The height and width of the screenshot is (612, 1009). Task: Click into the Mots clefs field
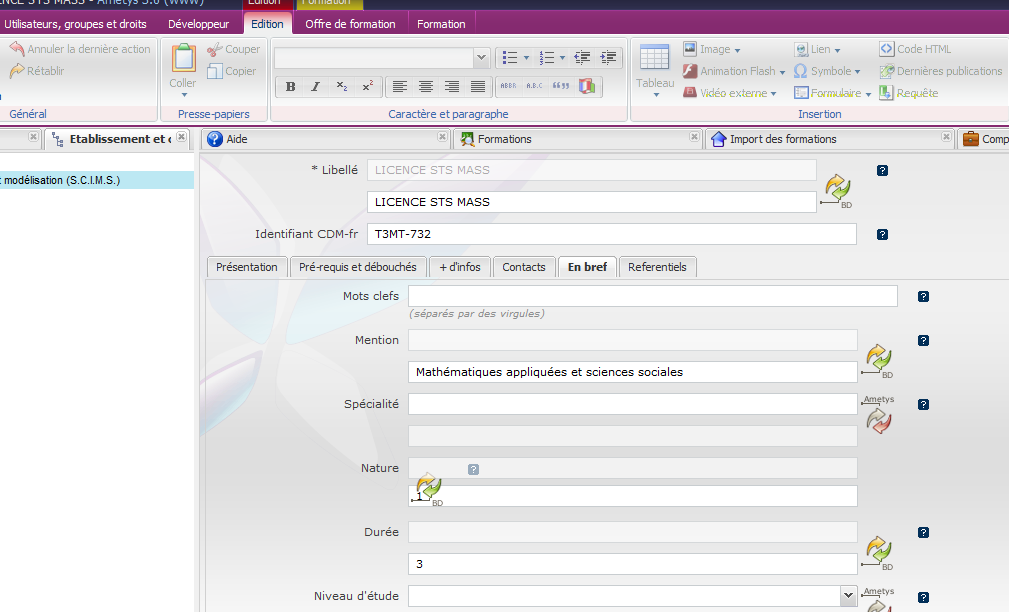(652, 296)
